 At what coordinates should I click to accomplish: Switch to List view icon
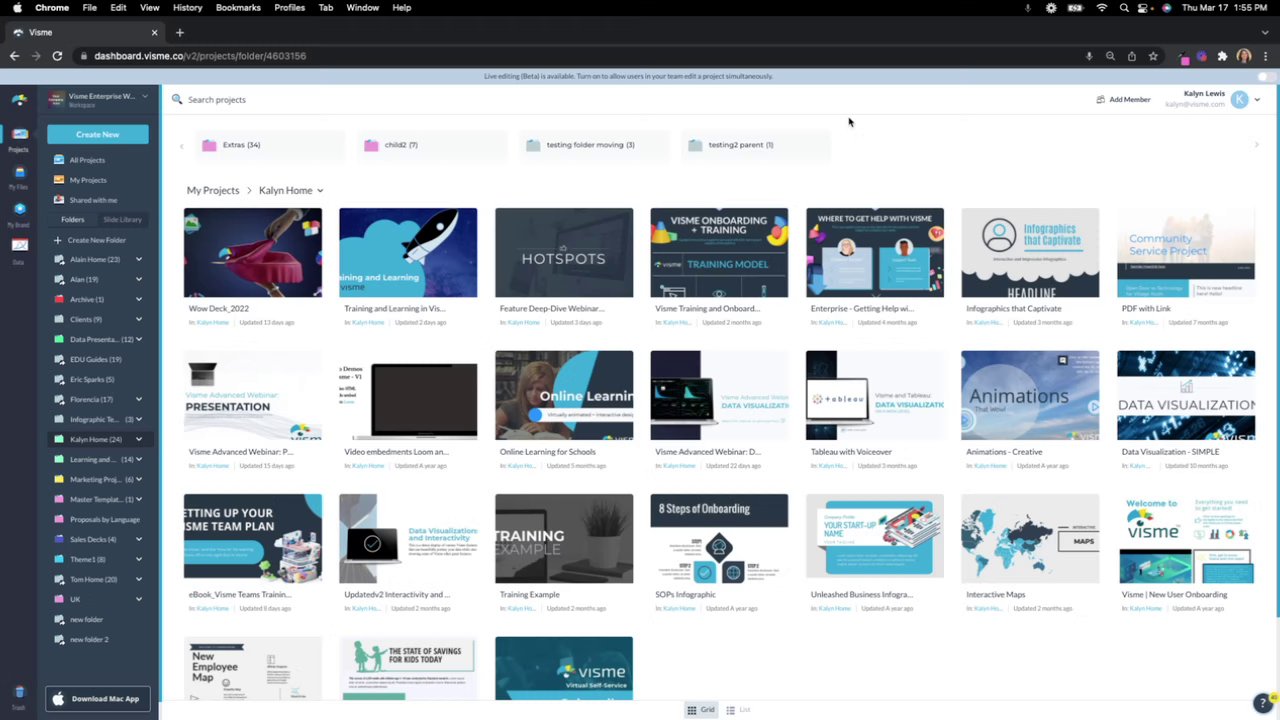[730, 710]
